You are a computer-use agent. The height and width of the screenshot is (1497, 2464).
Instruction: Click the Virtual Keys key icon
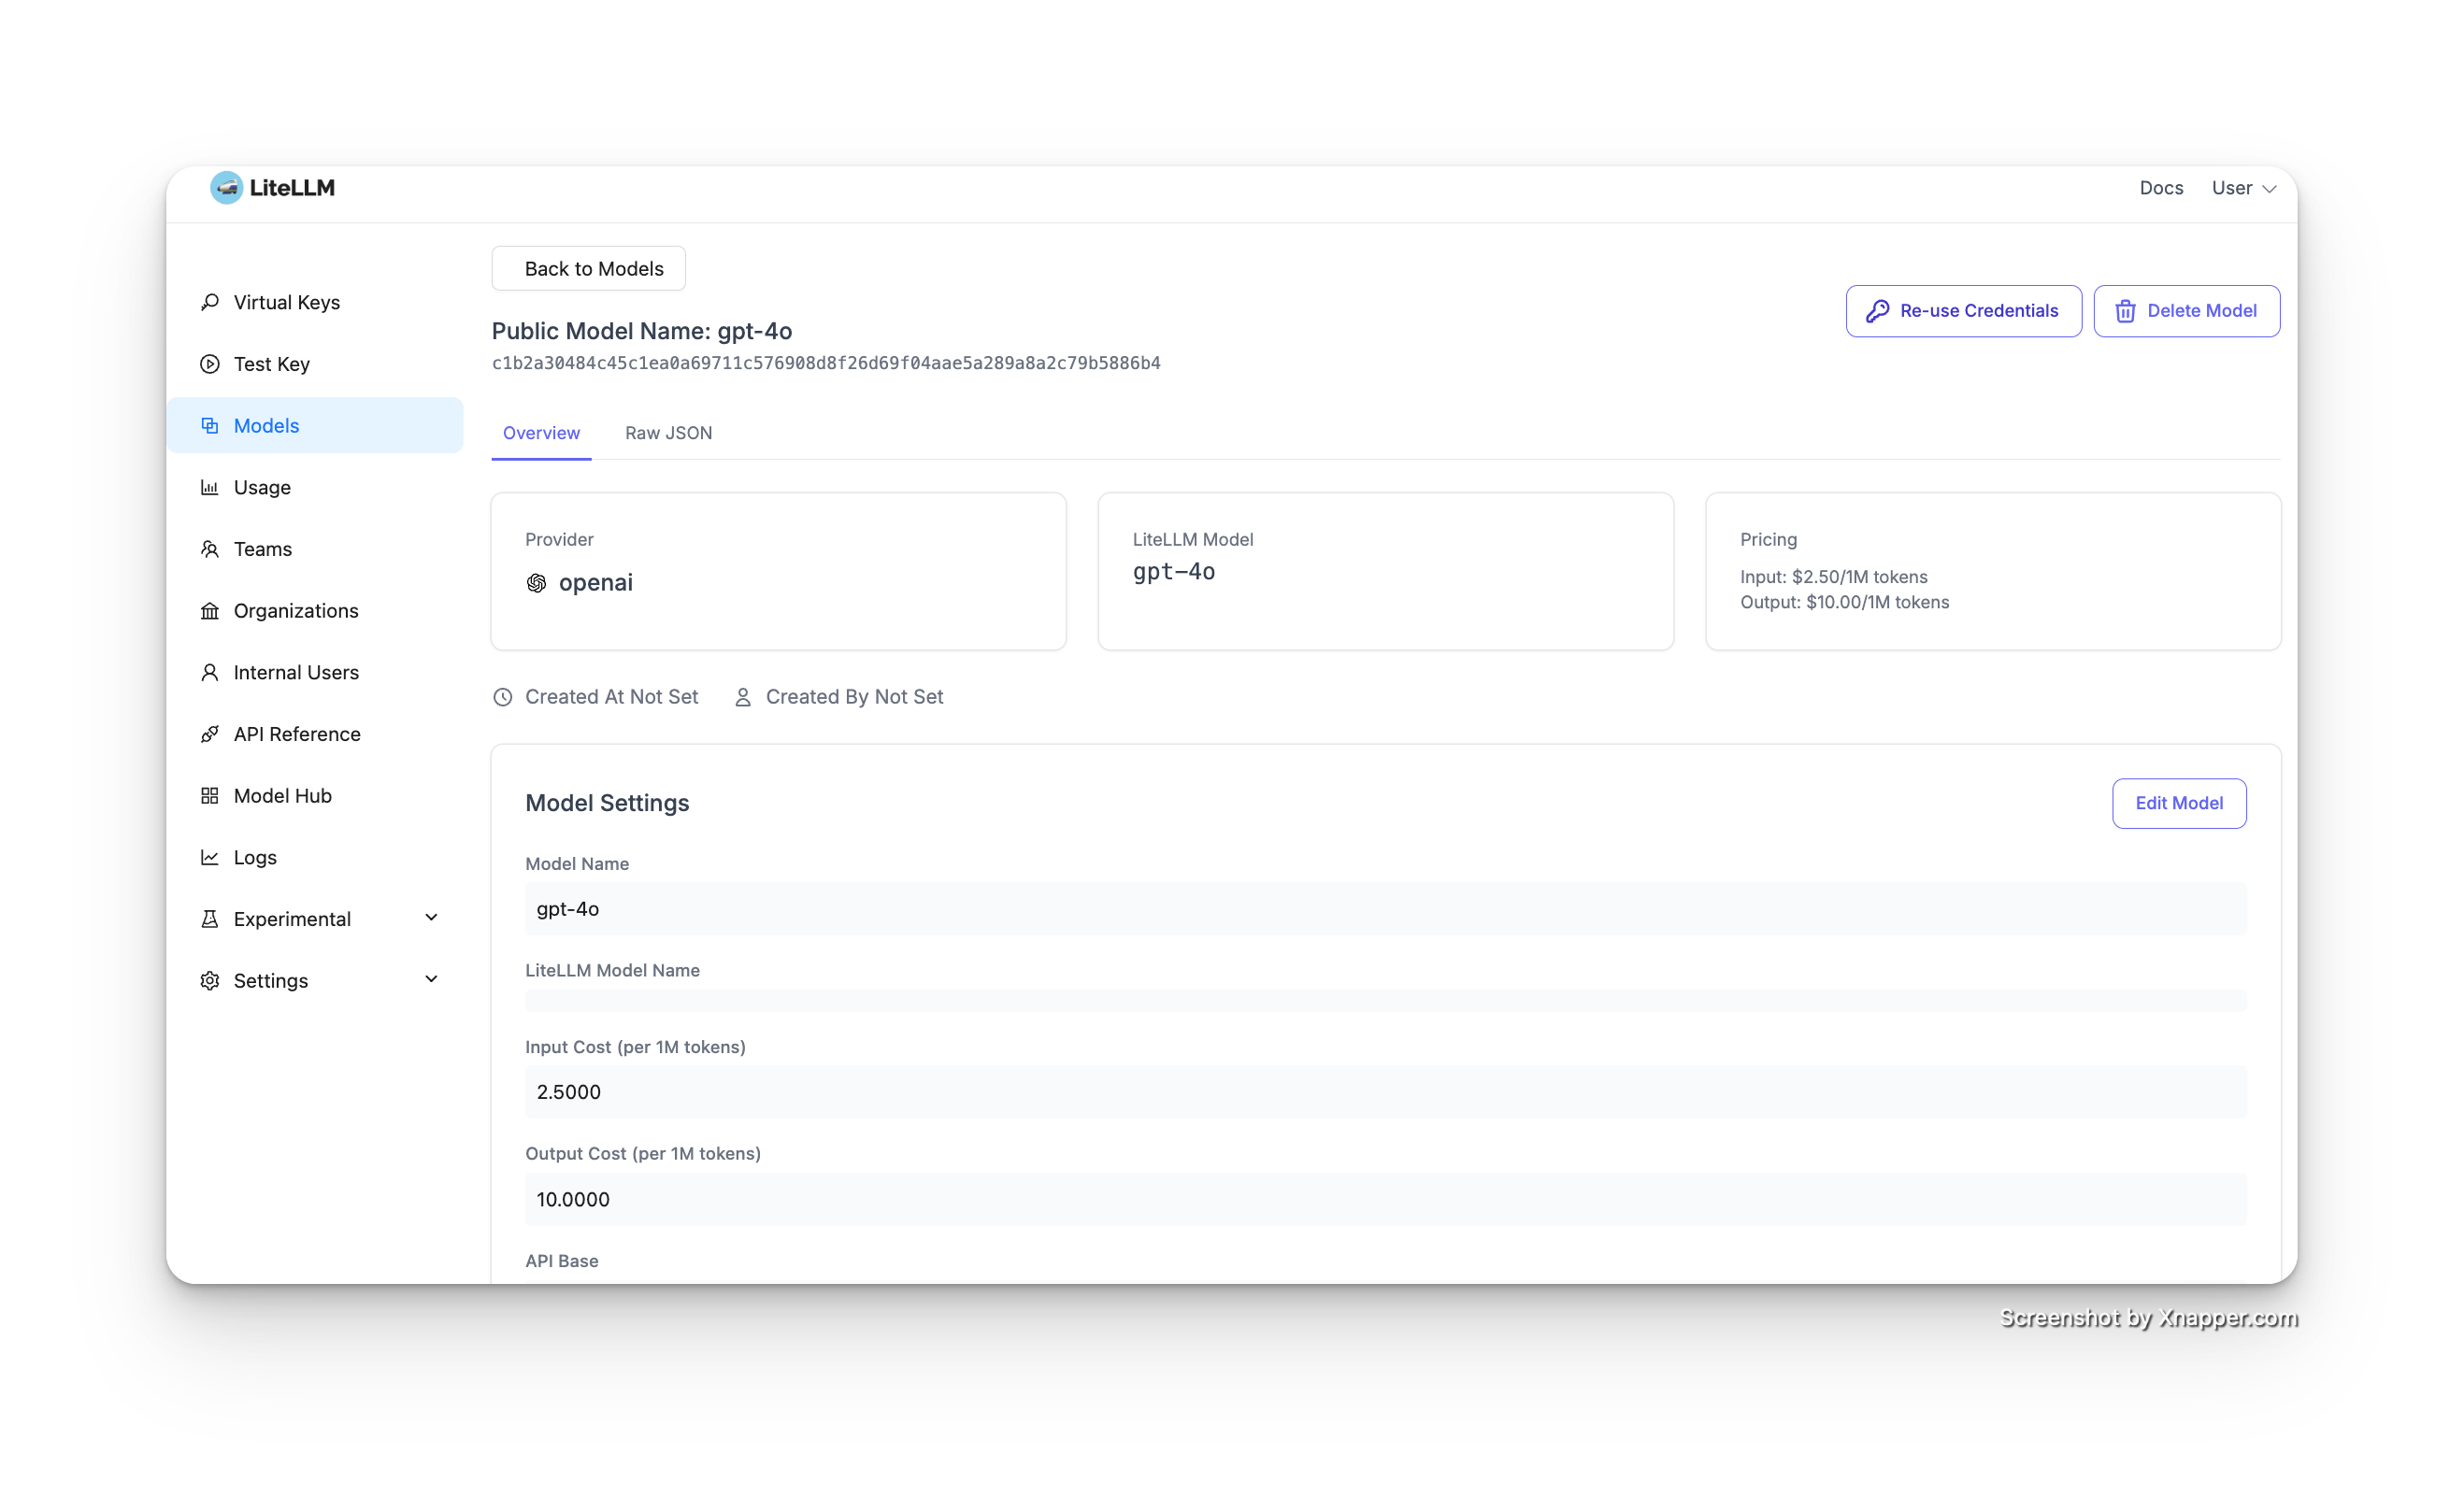point(210,302)
